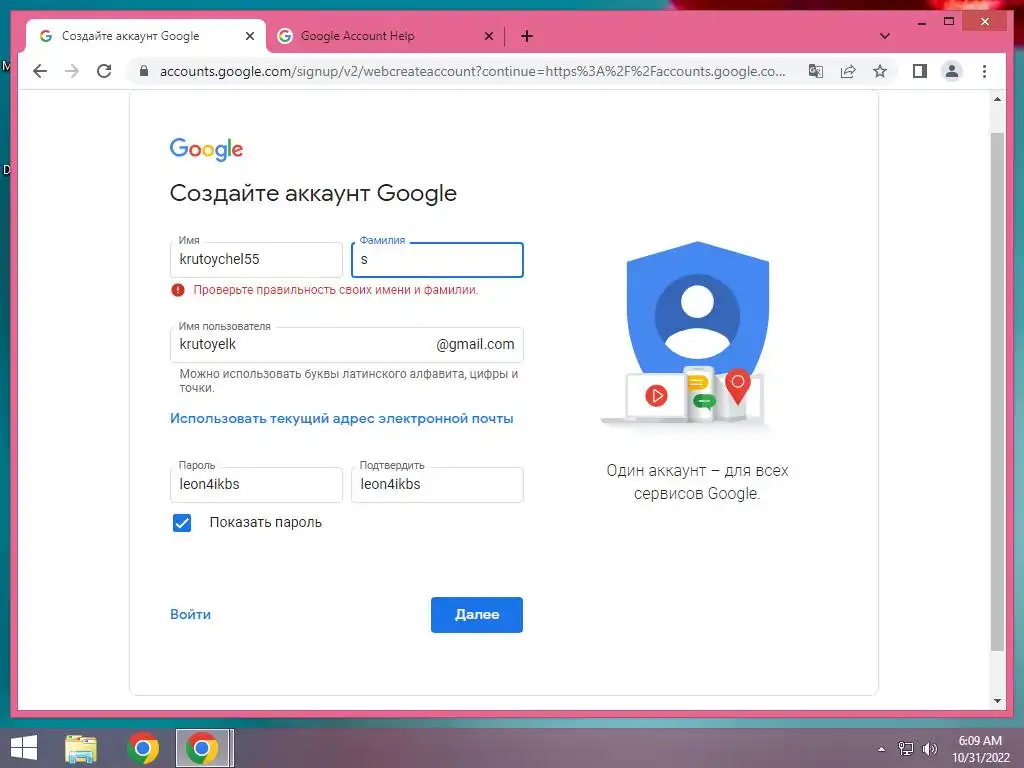This screenshot has width=1024, height=768.
Task: Click the scrollbar down arrow
Action: tap(997, 701)
